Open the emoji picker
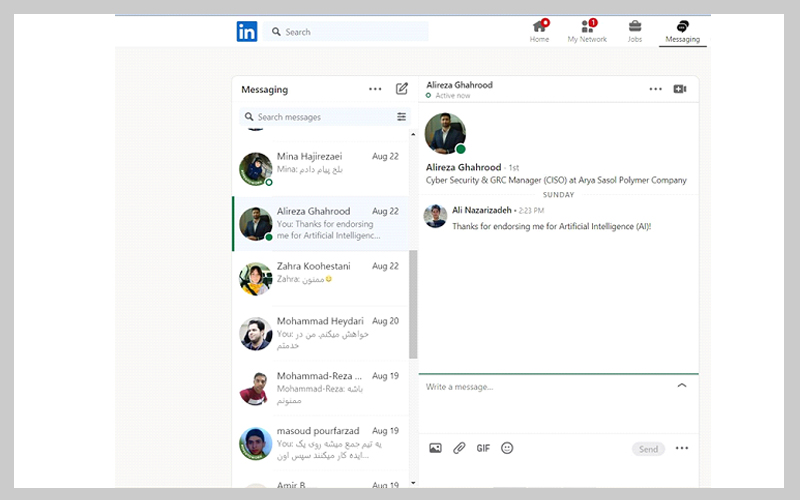 (x=507, y=448)
